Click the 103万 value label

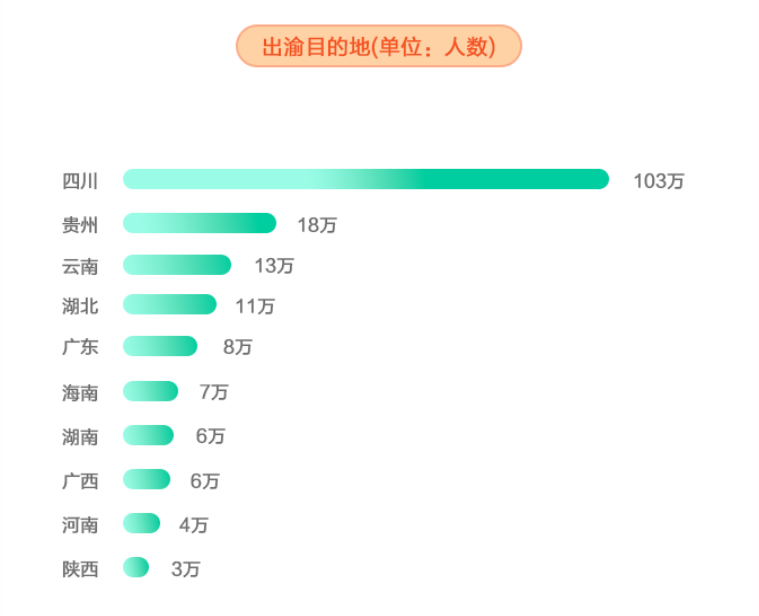click(659, 181)
